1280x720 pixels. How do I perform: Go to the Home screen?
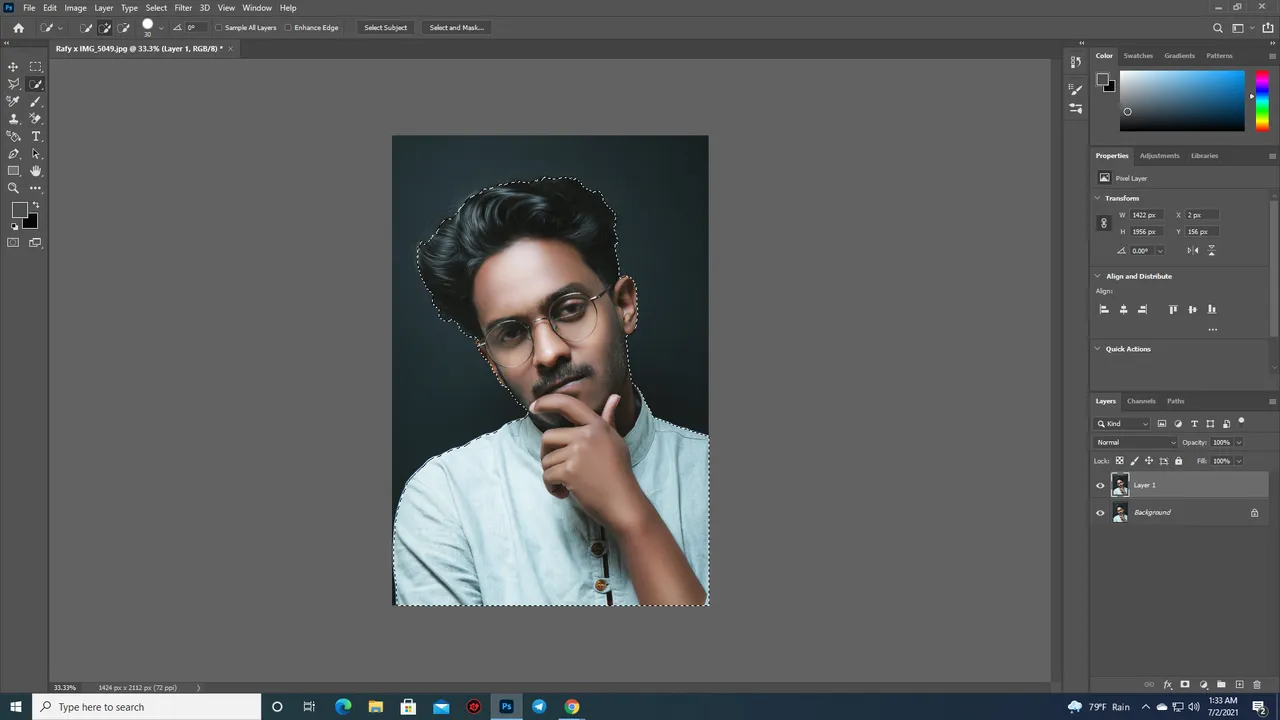point(18,28)
